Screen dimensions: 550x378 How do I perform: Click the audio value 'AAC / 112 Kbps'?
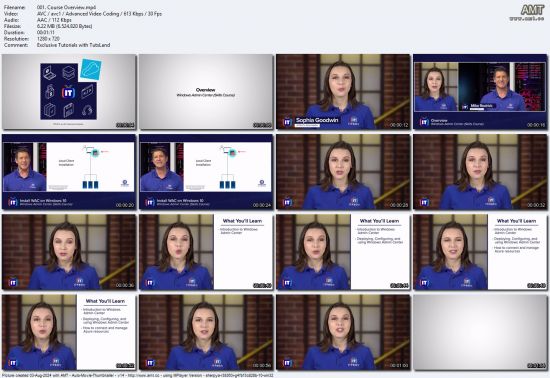tap(54, 20)
